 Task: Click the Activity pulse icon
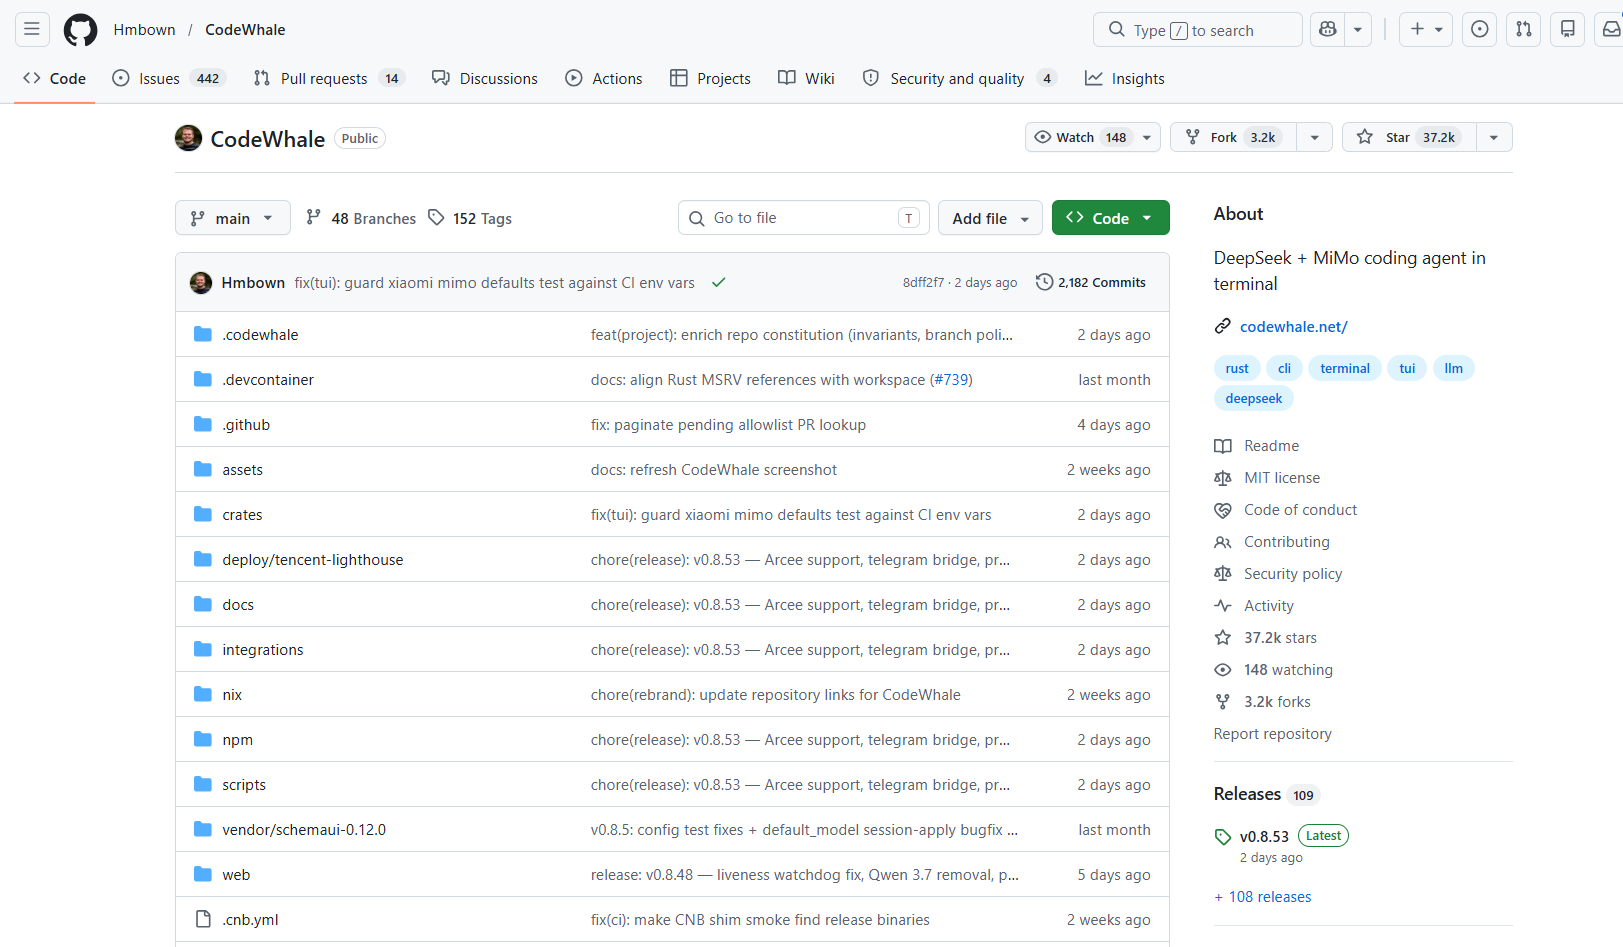(1223, 606)
